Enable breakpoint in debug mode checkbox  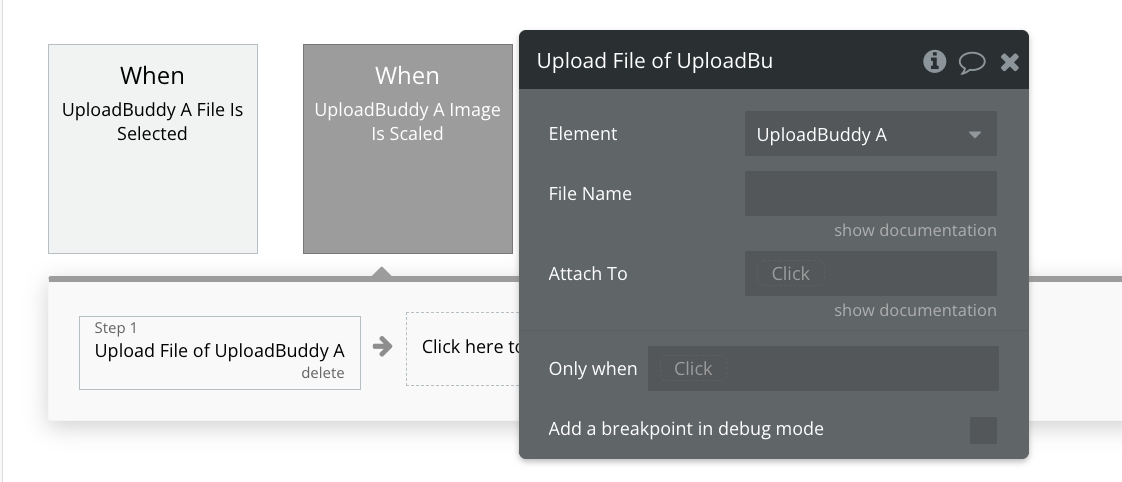pos(982,431)
